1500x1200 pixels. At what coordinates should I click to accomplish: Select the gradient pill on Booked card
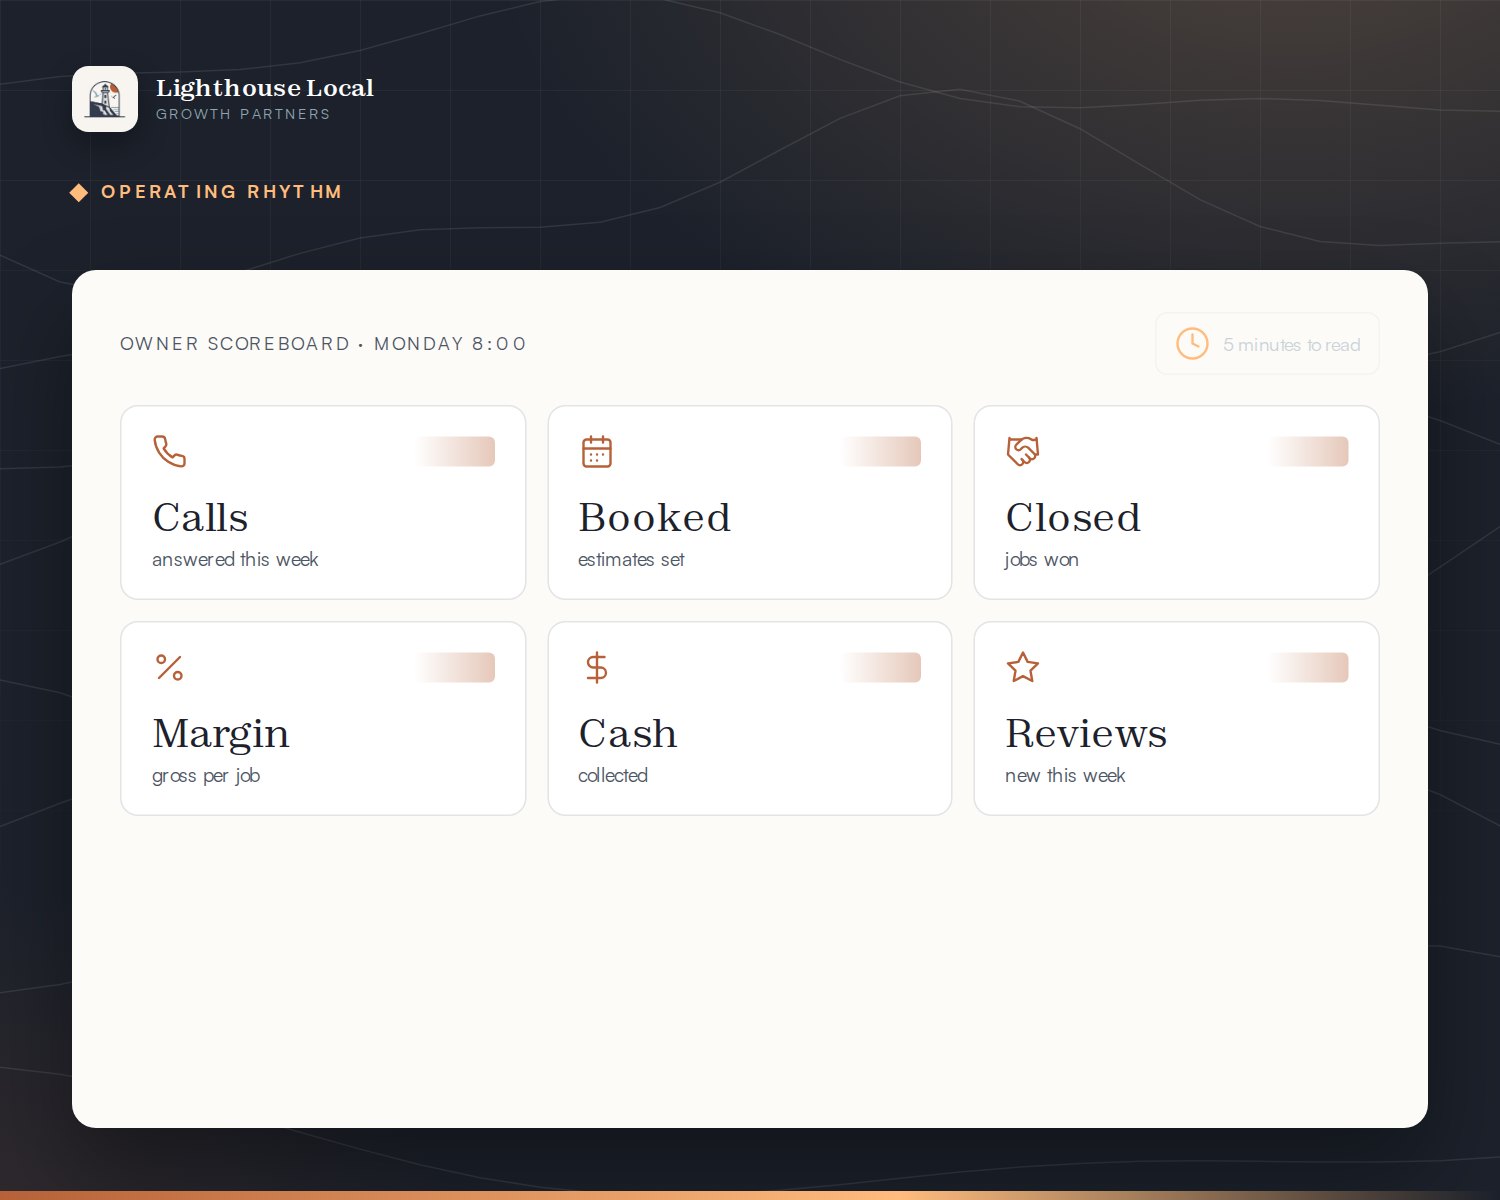click(x=881, y=451)
